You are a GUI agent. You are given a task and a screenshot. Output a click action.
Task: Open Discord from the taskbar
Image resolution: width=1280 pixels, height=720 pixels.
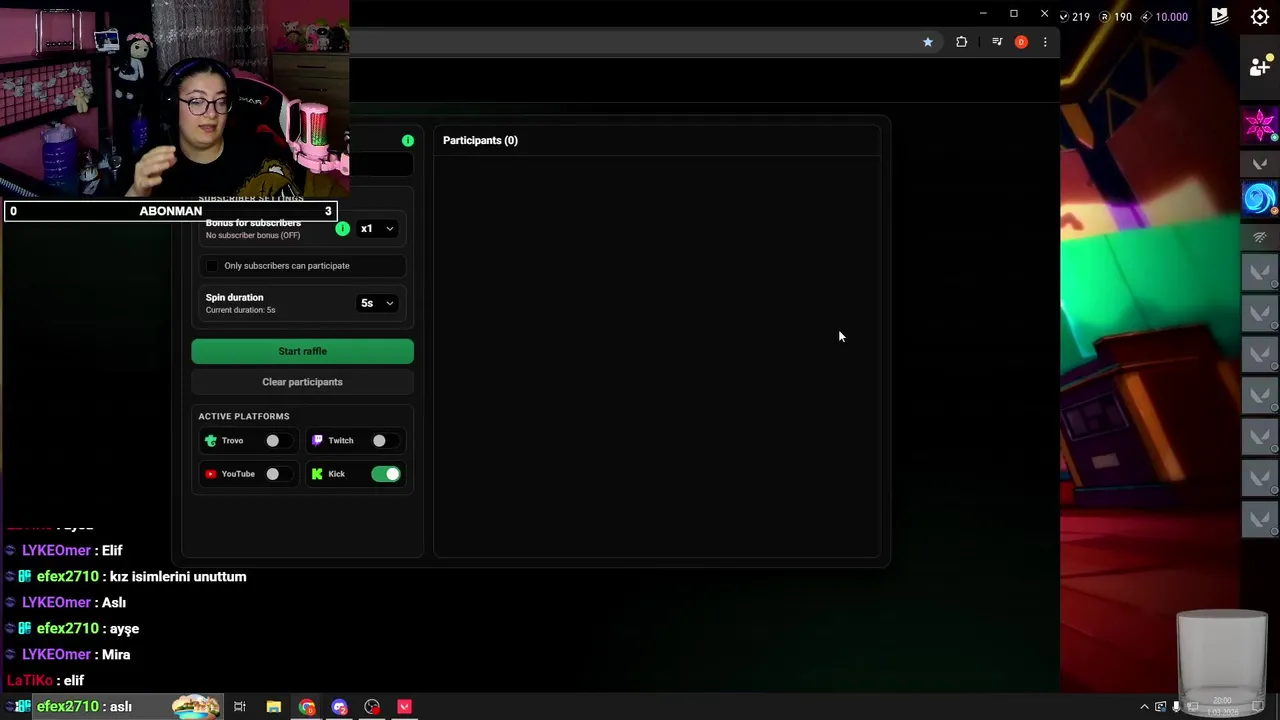[x=339, y=707]
